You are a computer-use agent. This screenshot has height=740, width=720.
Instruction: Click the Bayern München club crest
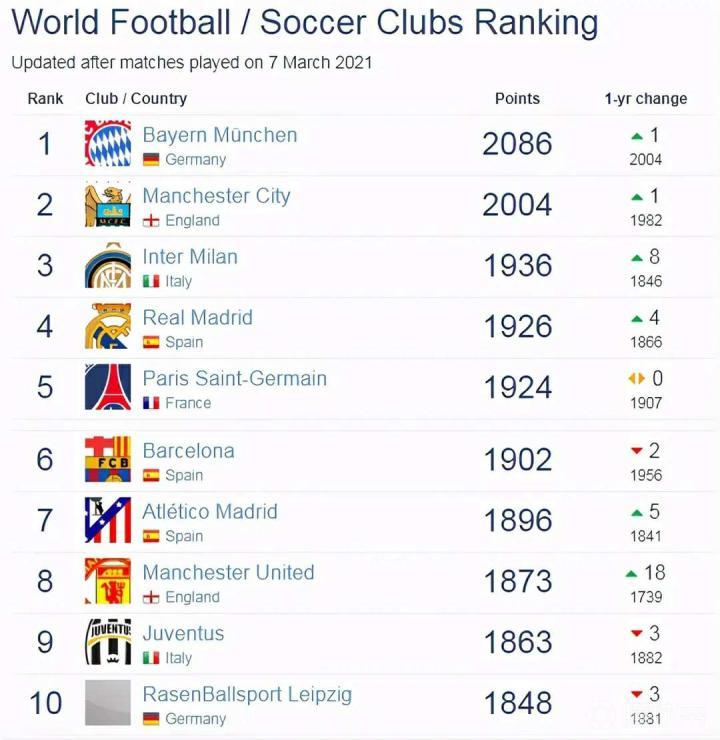[x=108, y=144]
